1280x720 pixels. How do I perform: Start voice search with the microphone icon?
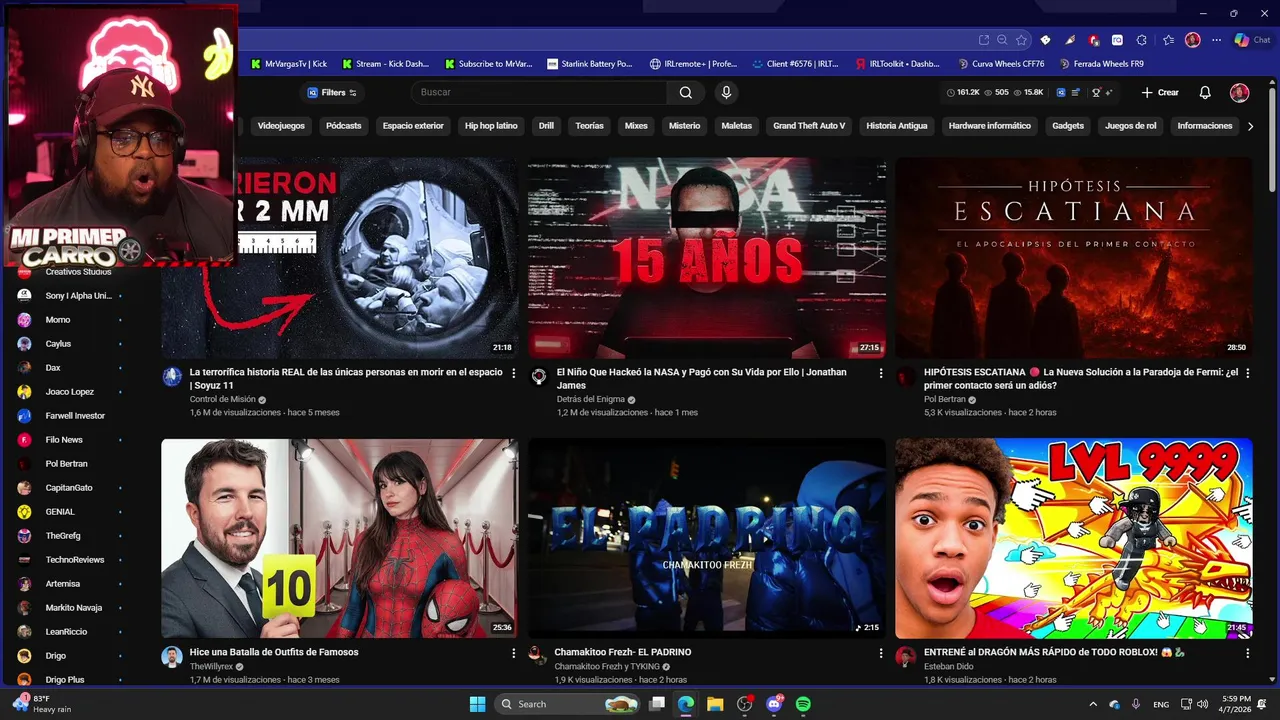pyautogui.click(x=726, y=92)
